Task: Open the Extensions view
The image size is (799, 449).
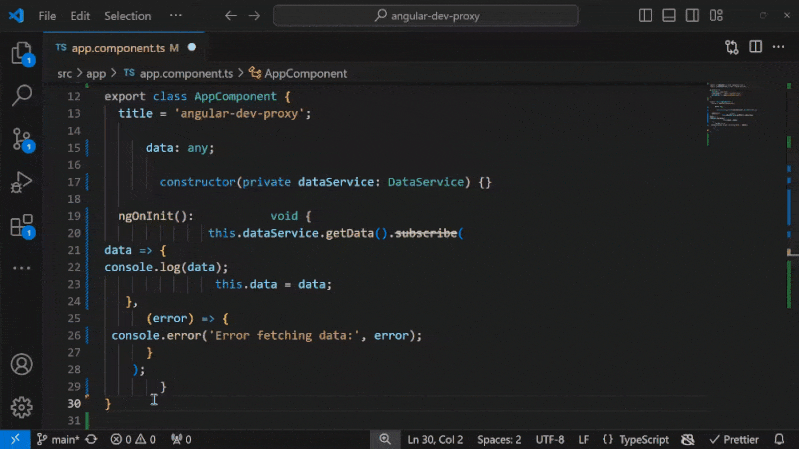Action: click(21, 226)
